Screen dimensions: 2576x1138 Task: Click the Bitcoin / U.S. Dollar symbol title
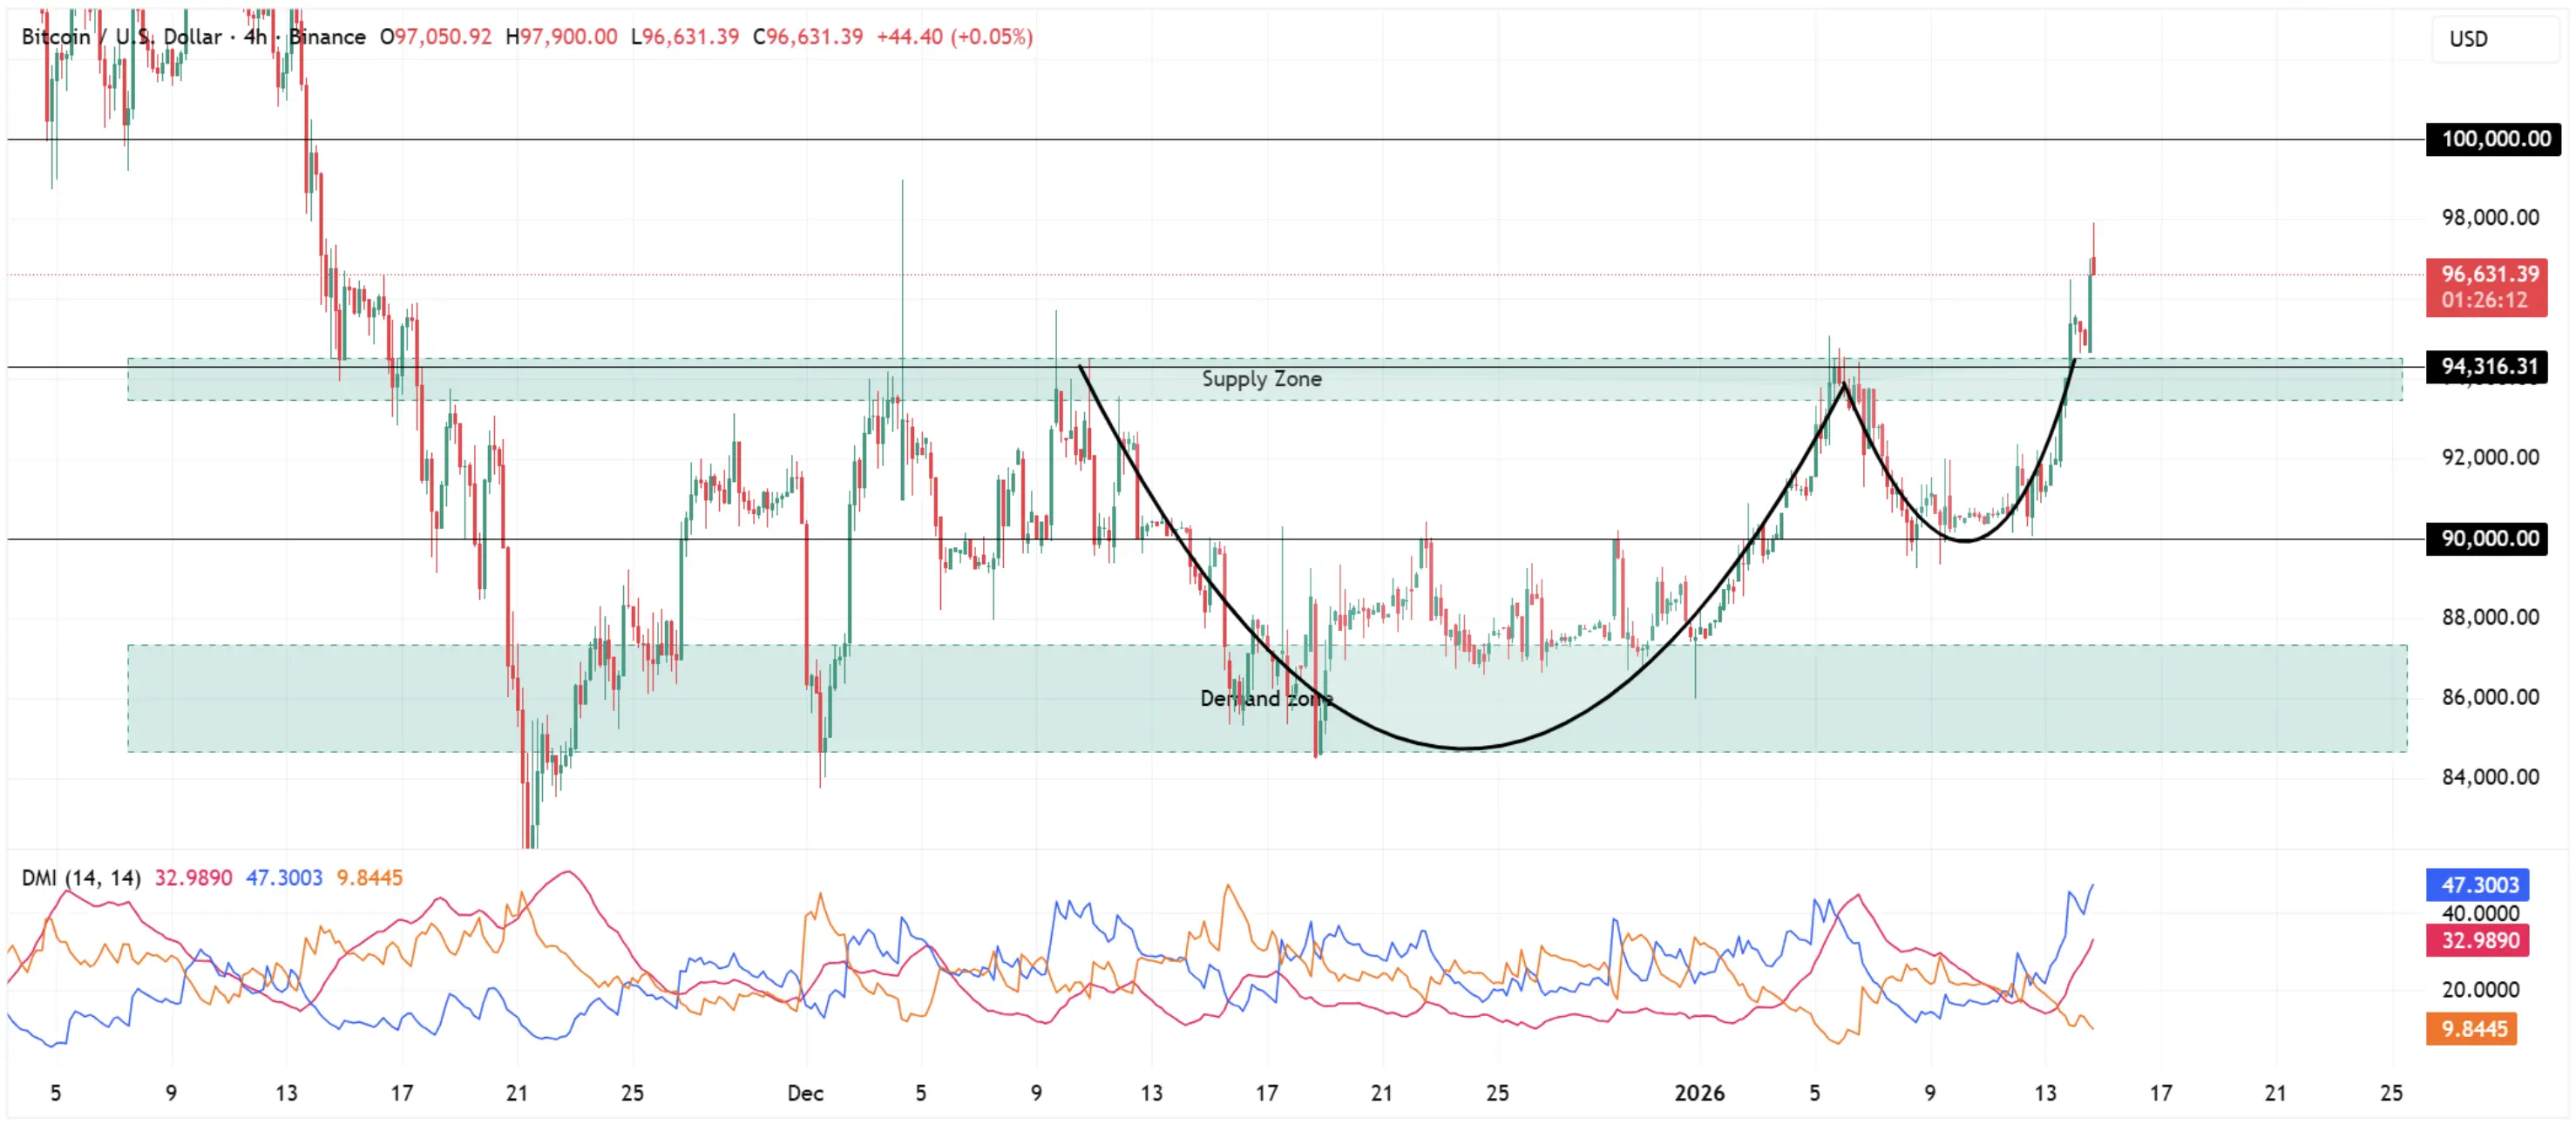121,37
